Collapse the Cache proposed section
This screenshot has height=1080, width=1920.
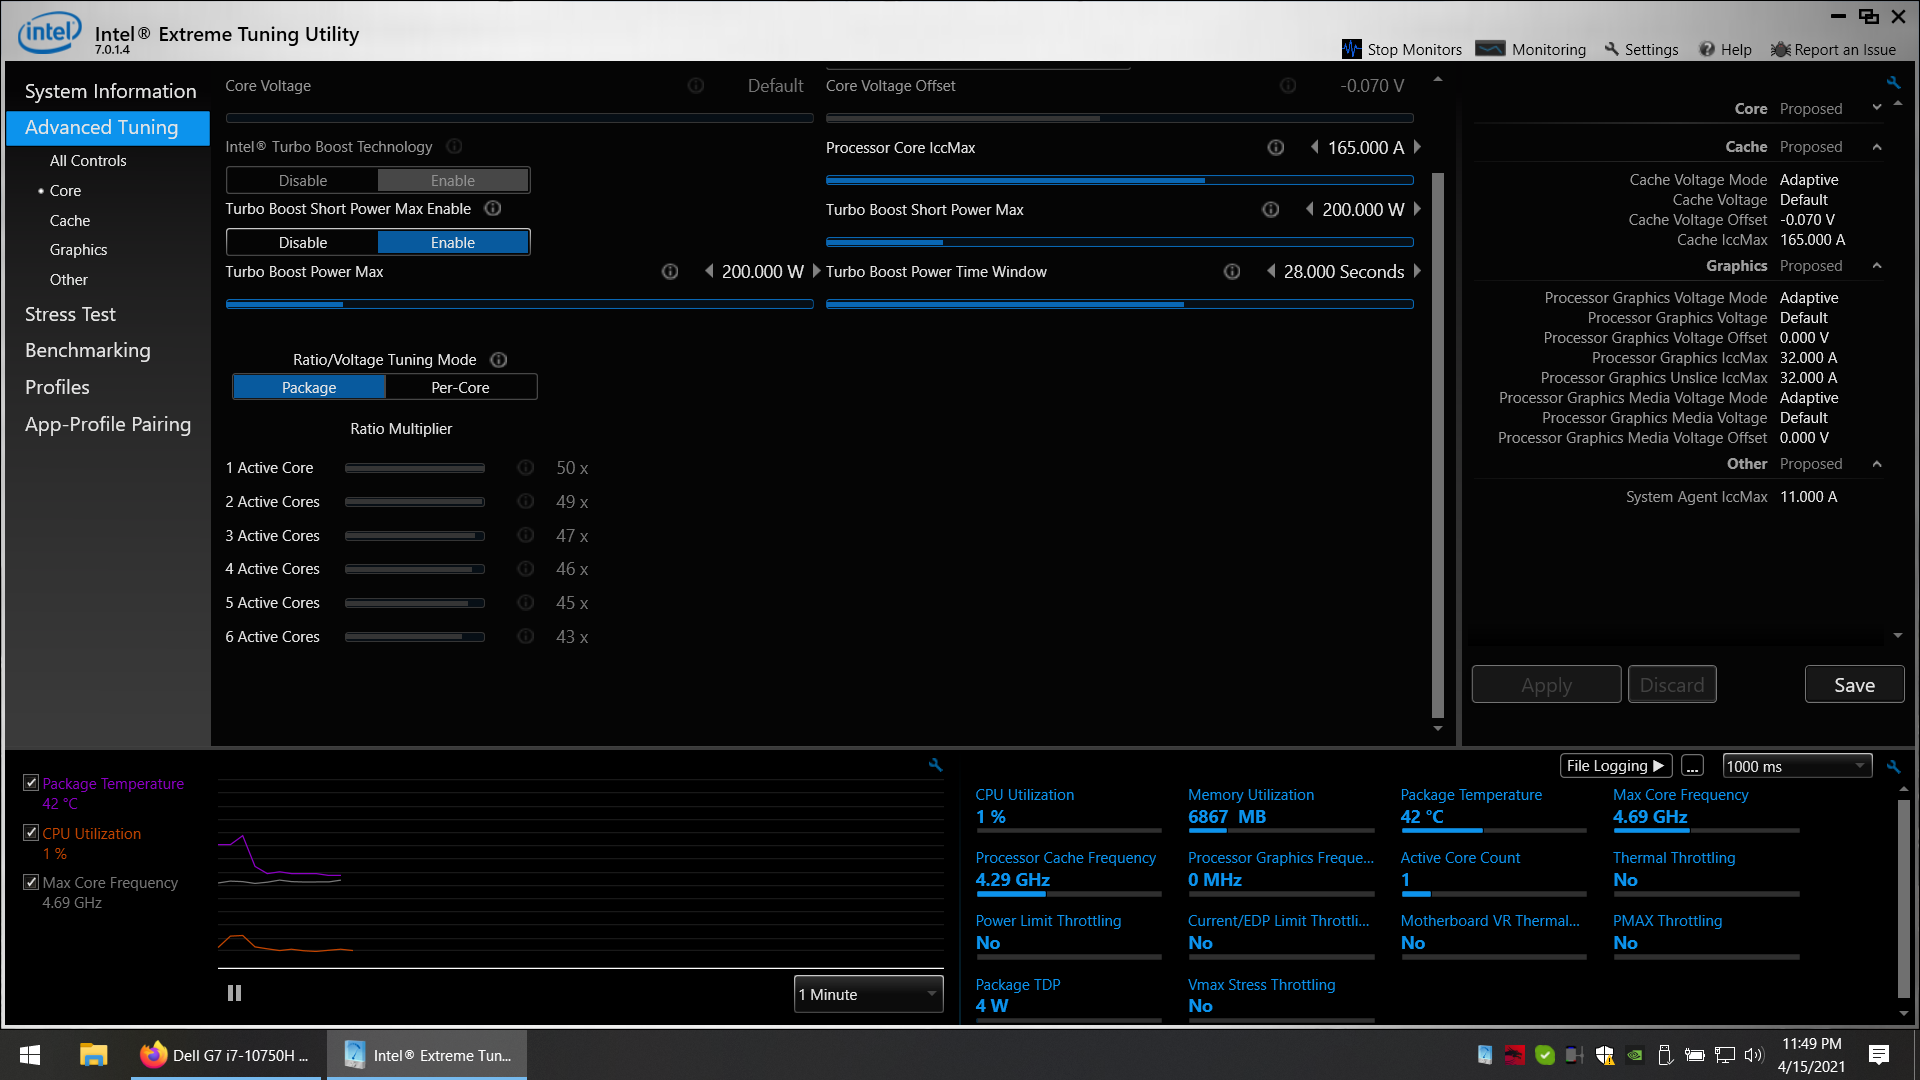coord(1877,147)
